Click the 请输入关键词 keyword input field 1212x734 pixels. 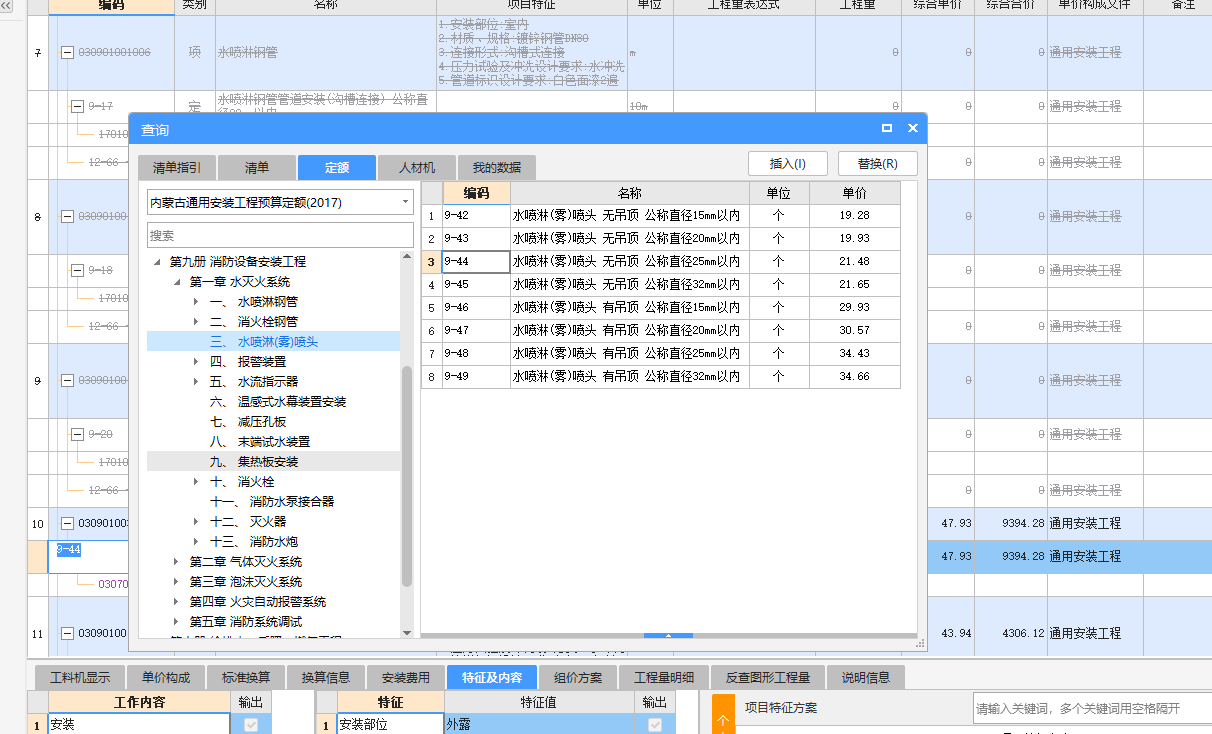click(1092, 708)
